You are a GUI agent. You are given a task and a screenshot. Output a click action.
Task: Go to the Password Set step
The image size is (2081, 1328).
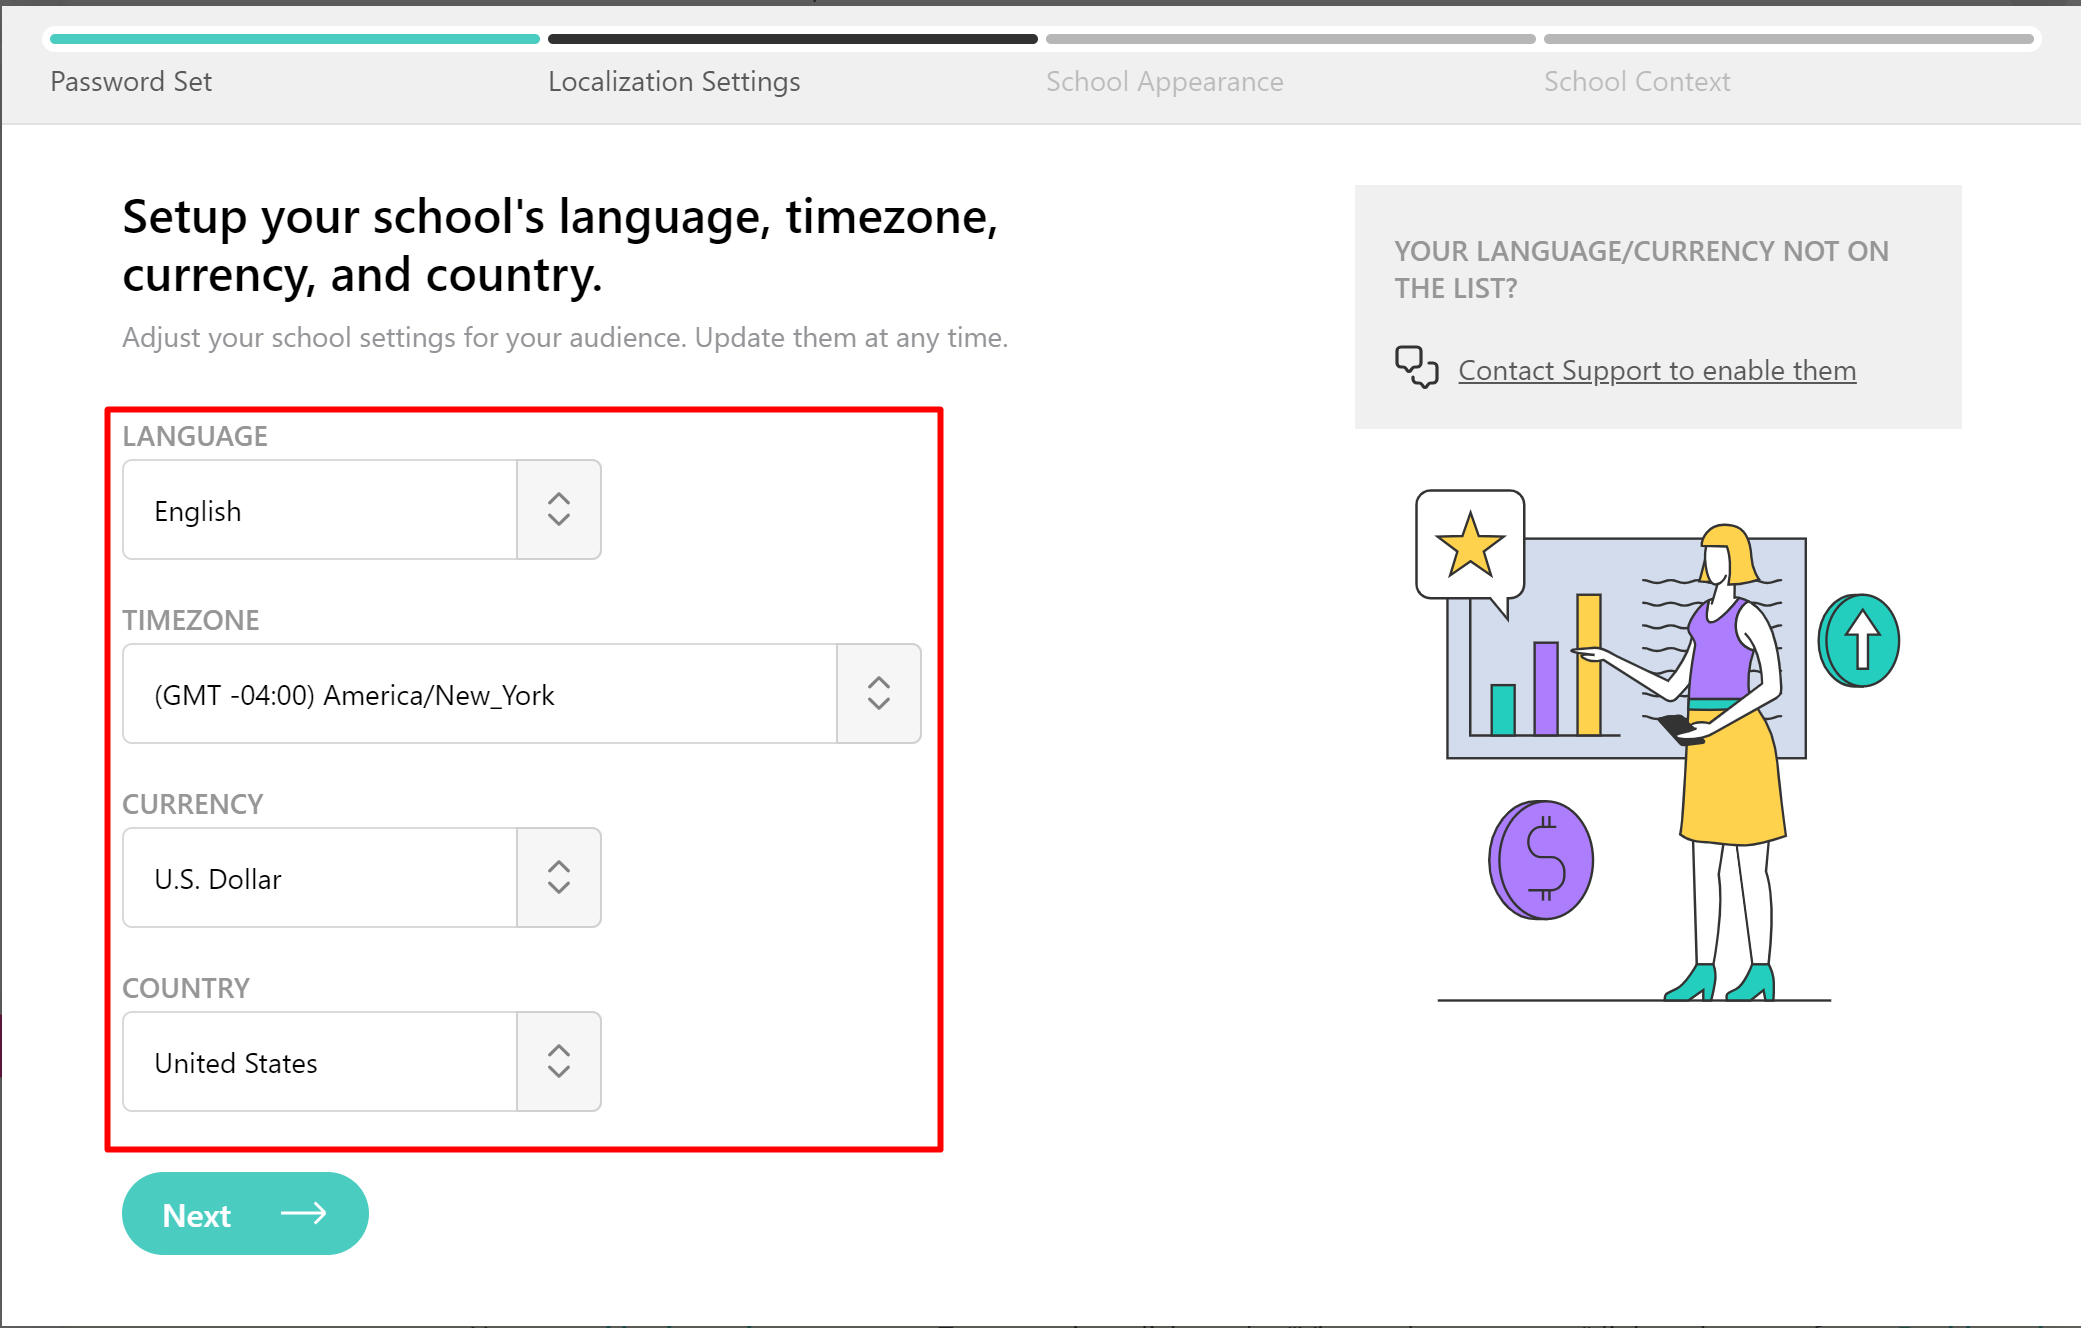(131, 81)
